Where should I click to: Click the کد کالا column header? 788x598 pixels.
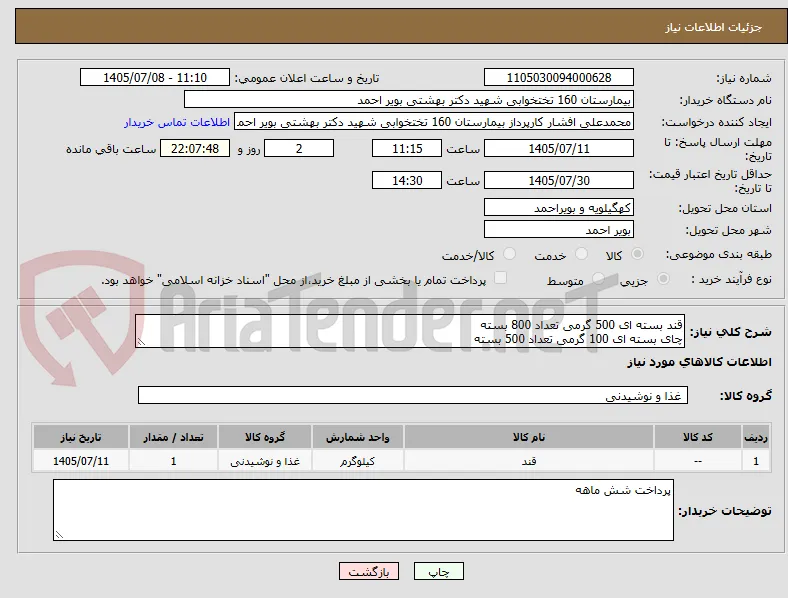click(698, 437)
